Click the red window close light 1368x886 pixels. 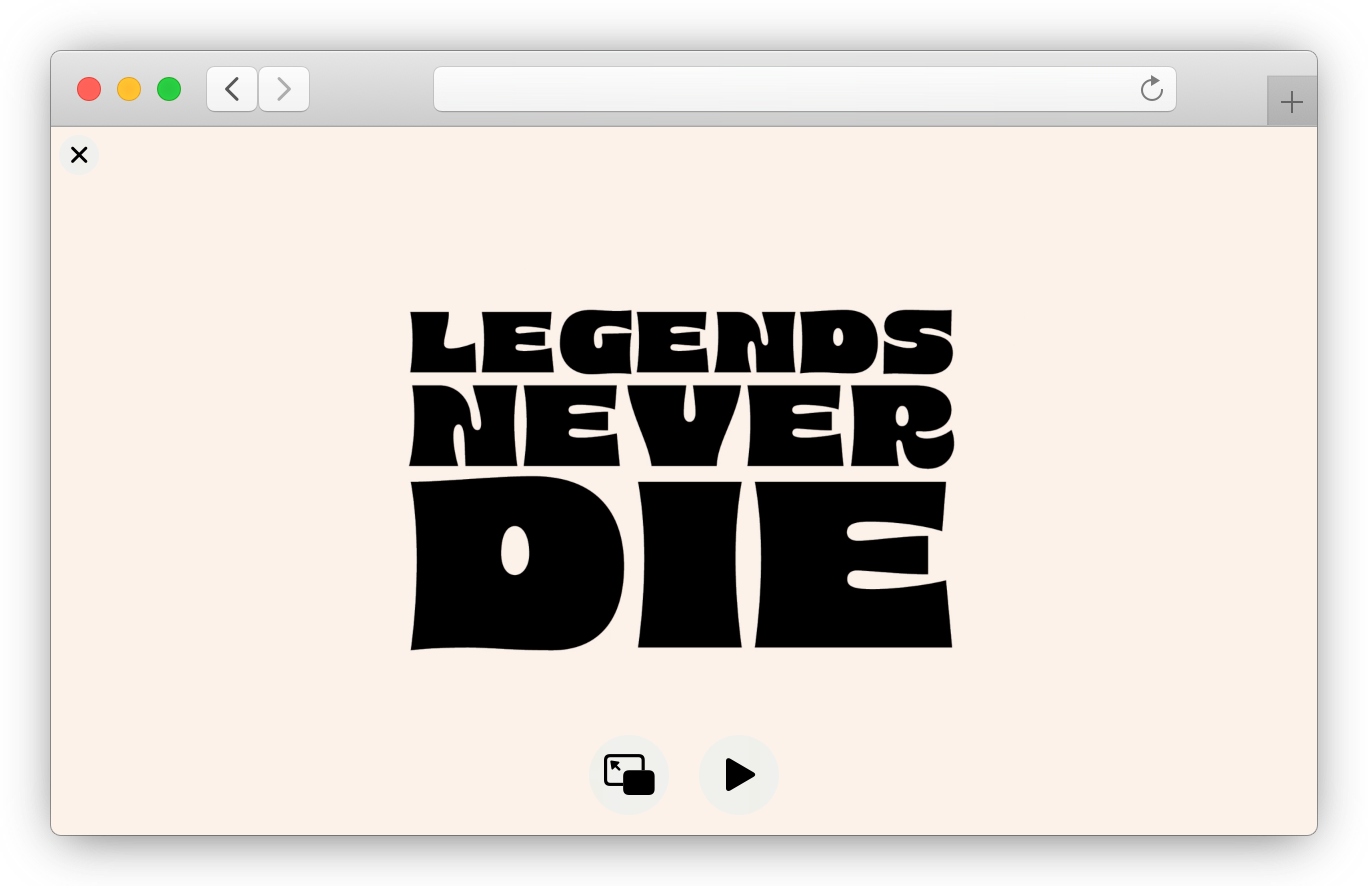tap(89, 90)
